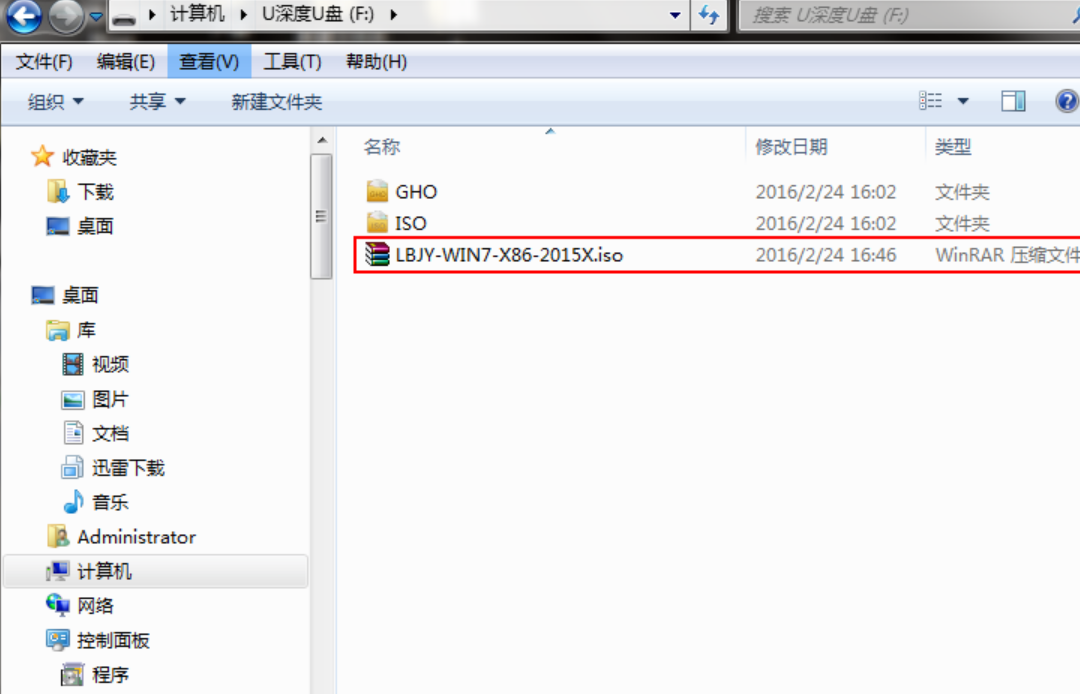Viewport: 1080px width, 694px height.
Task: Open the view options dropdown arrow
Action: 963,101
